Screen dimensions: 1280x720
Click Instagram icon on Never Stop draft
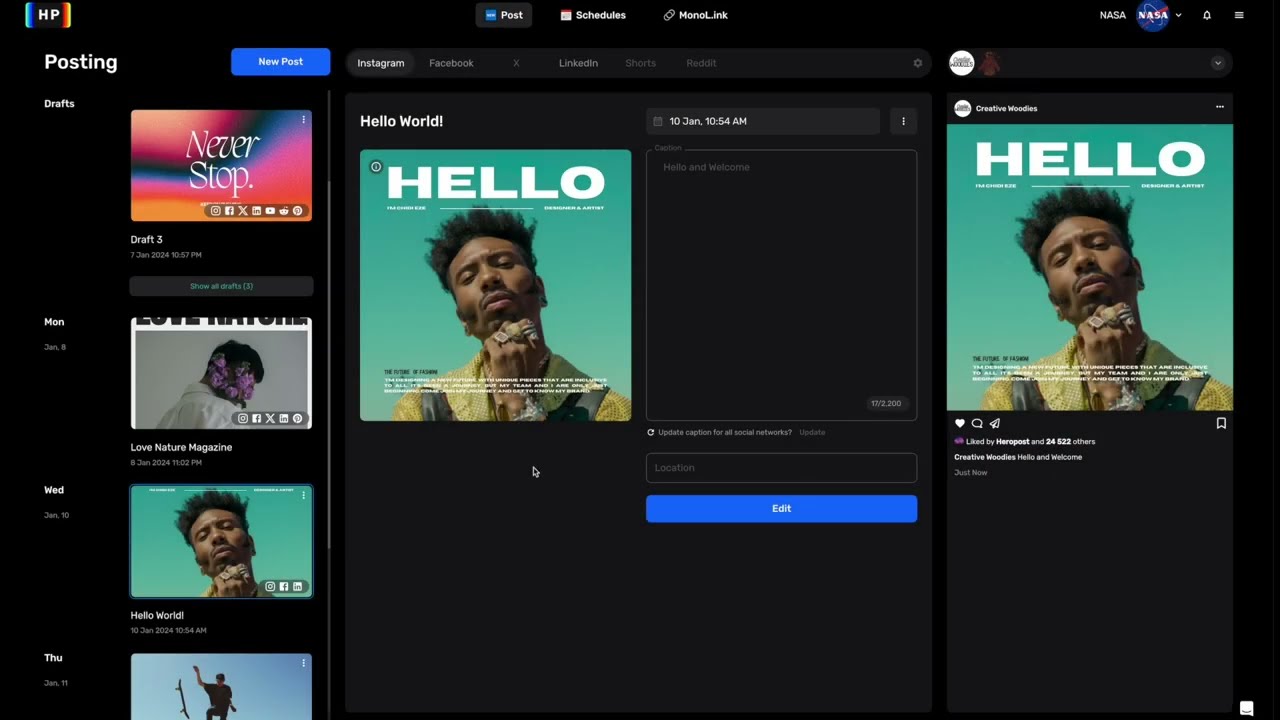click(215, 211)
